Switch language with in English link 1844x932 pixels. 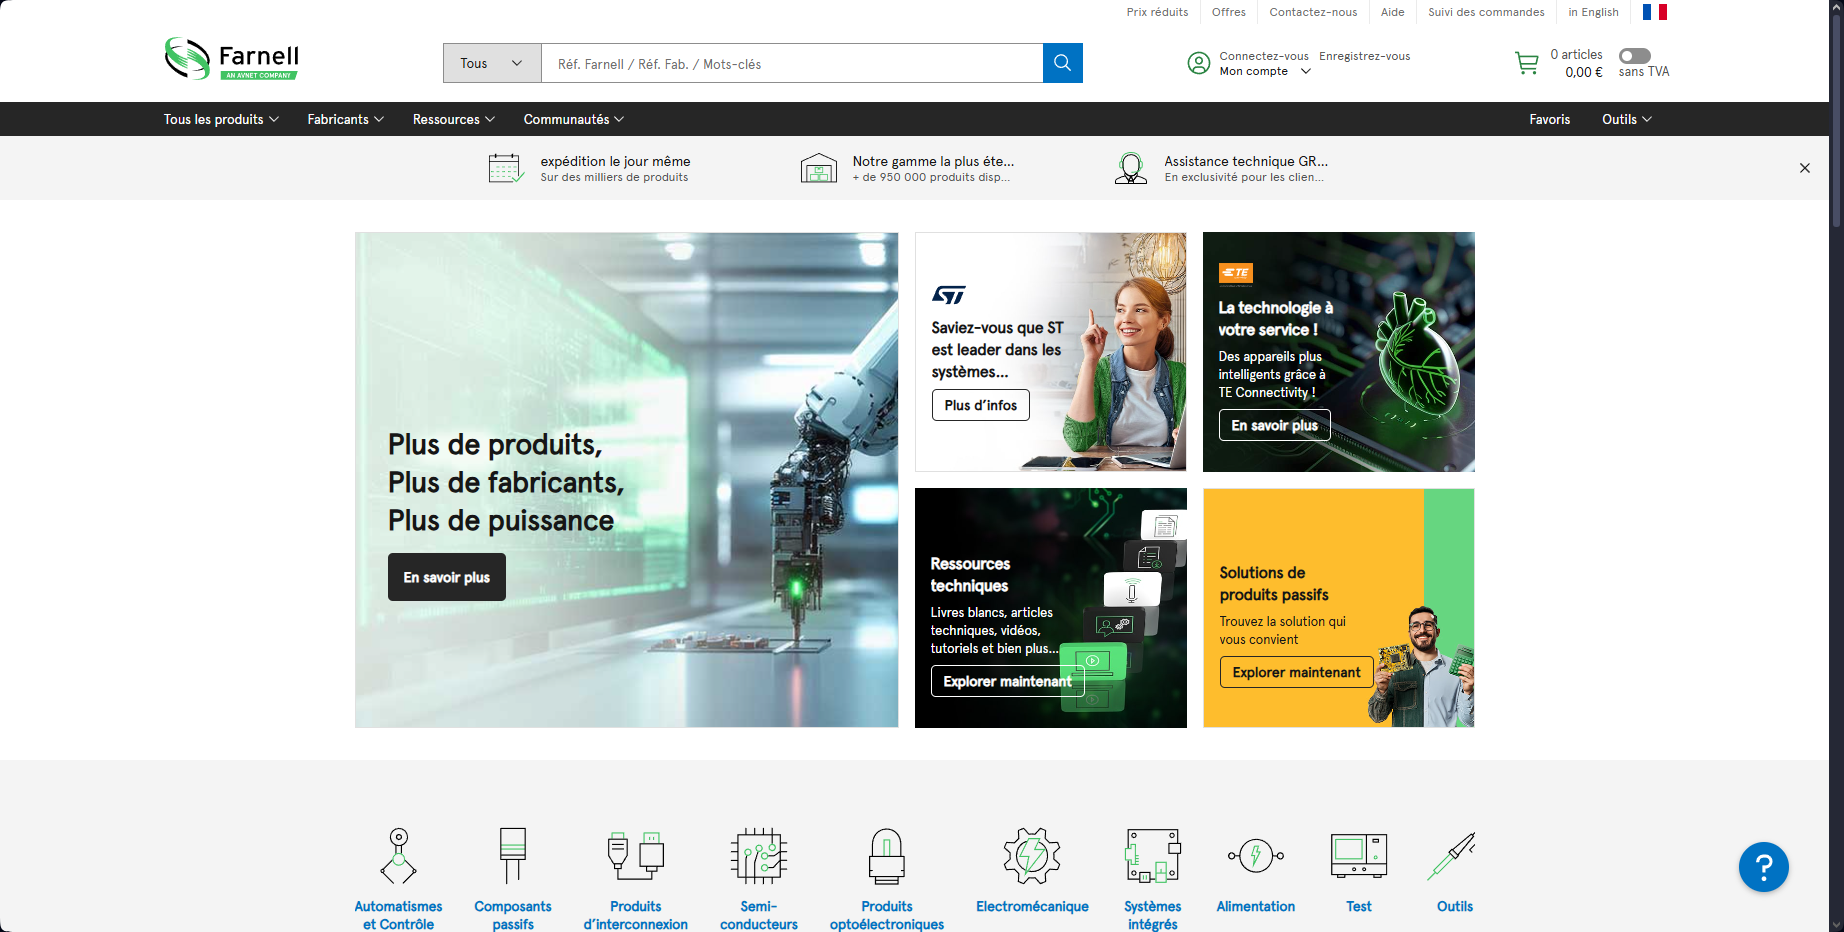tap(1593, 12)
